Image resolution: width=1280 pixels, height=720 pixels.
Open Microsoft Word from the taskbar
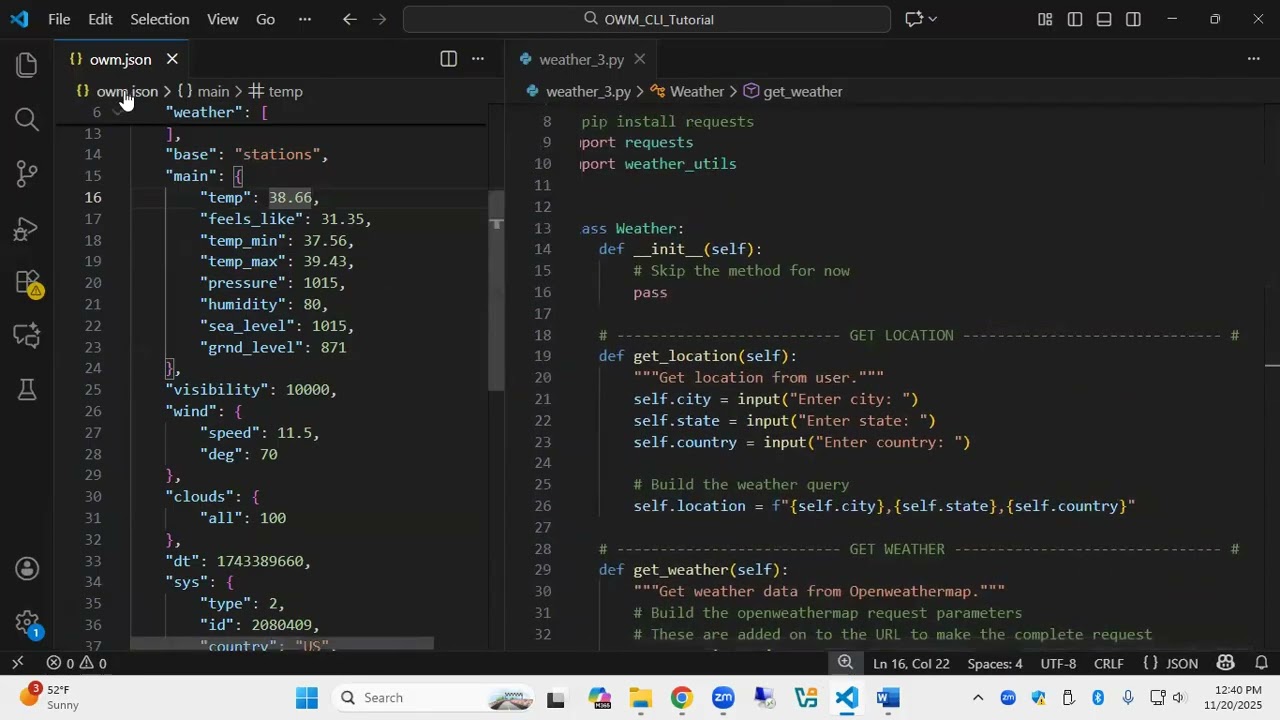887,698
